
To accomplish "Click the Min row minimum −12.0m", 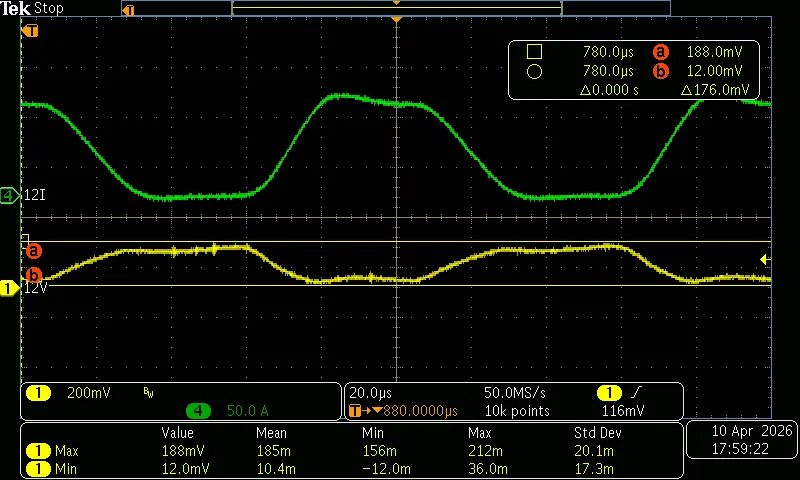I will click(x=386, y=469).
